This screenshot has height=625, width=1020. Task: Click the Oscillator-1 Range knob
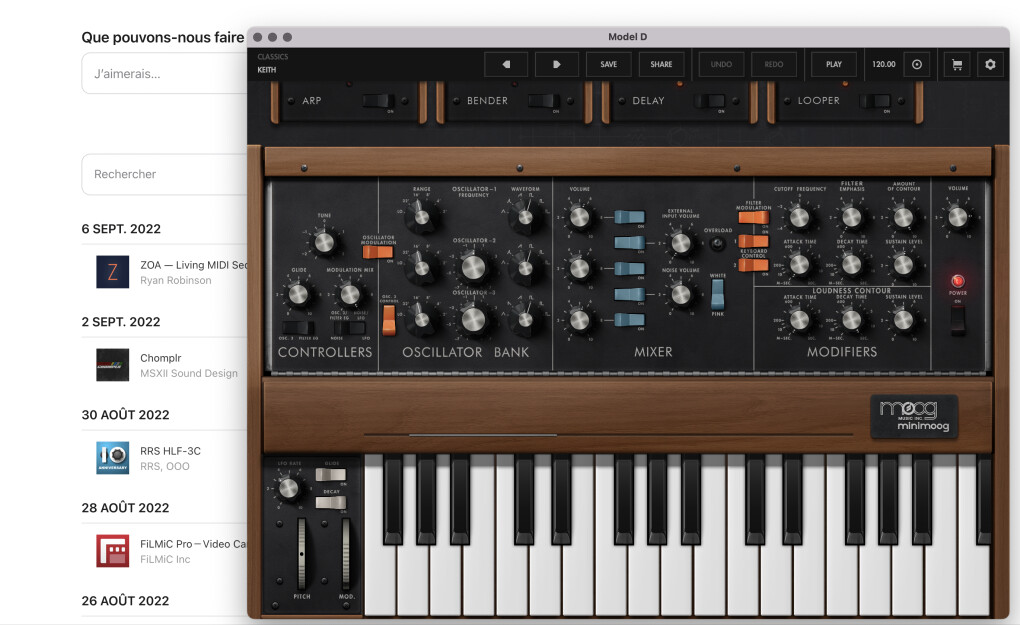coord(422,217)
